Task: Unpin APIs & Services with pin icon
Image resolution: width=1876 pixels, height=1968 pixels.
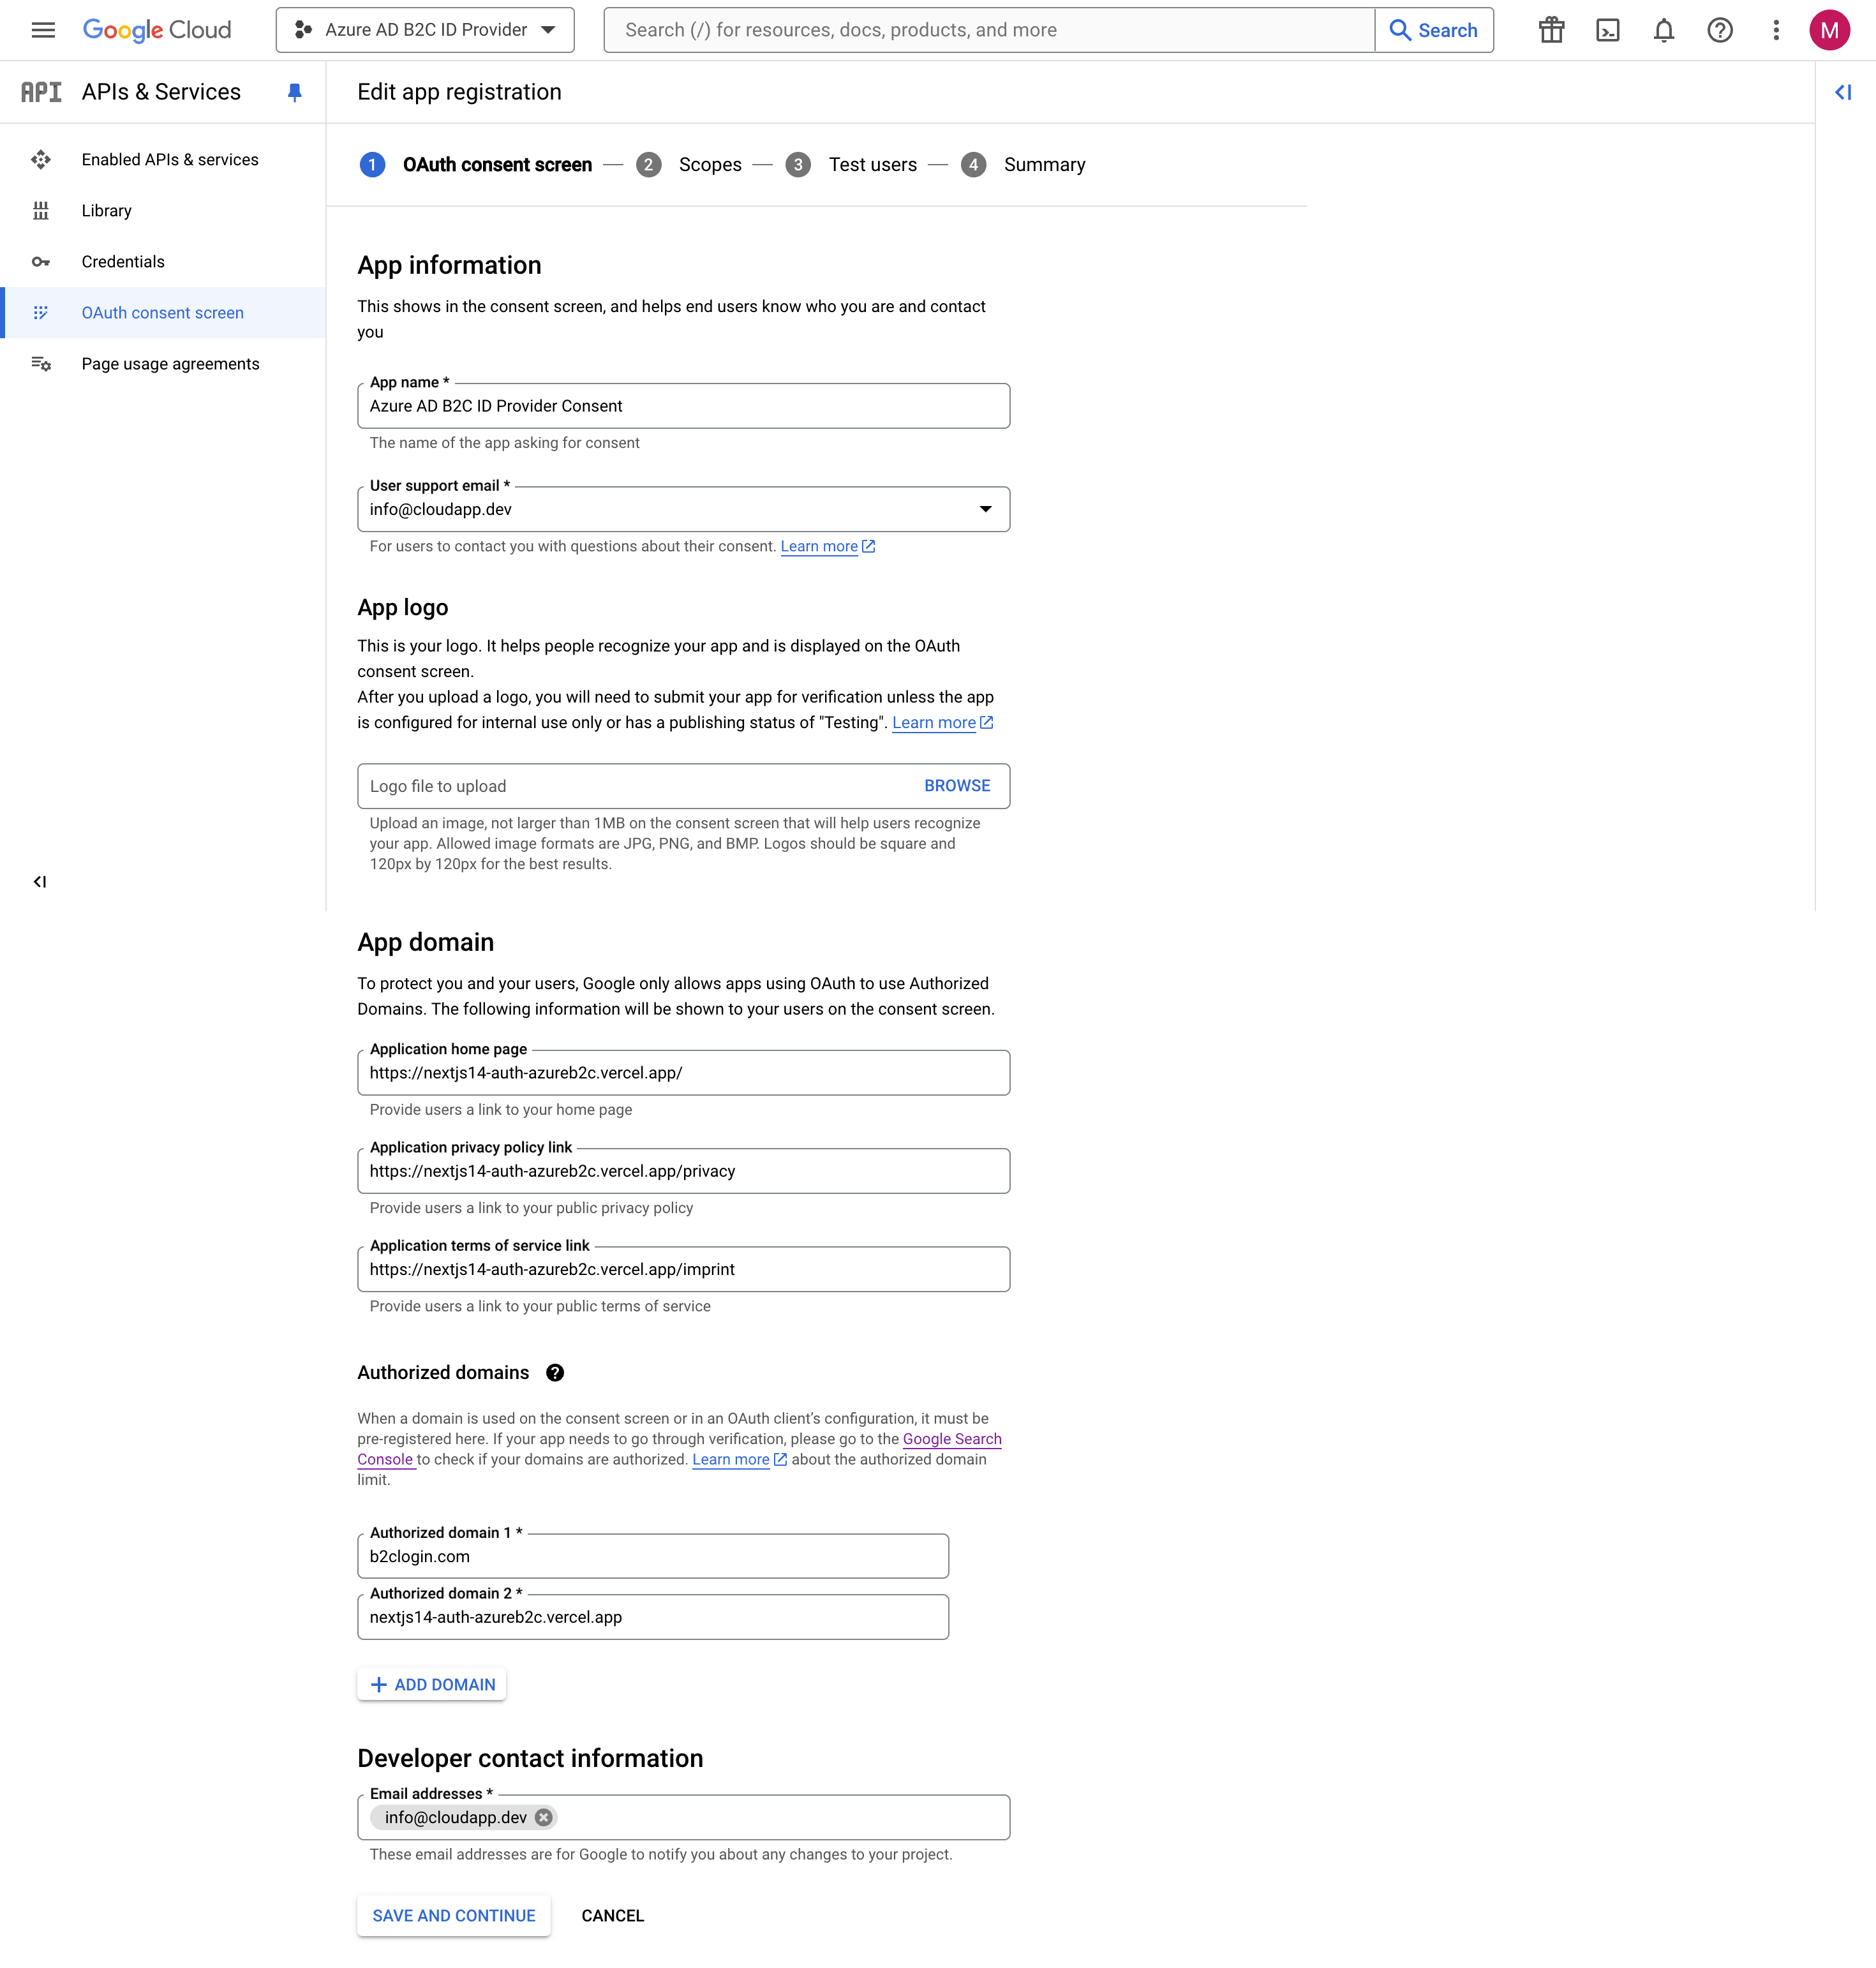Action: click(294, 92)
